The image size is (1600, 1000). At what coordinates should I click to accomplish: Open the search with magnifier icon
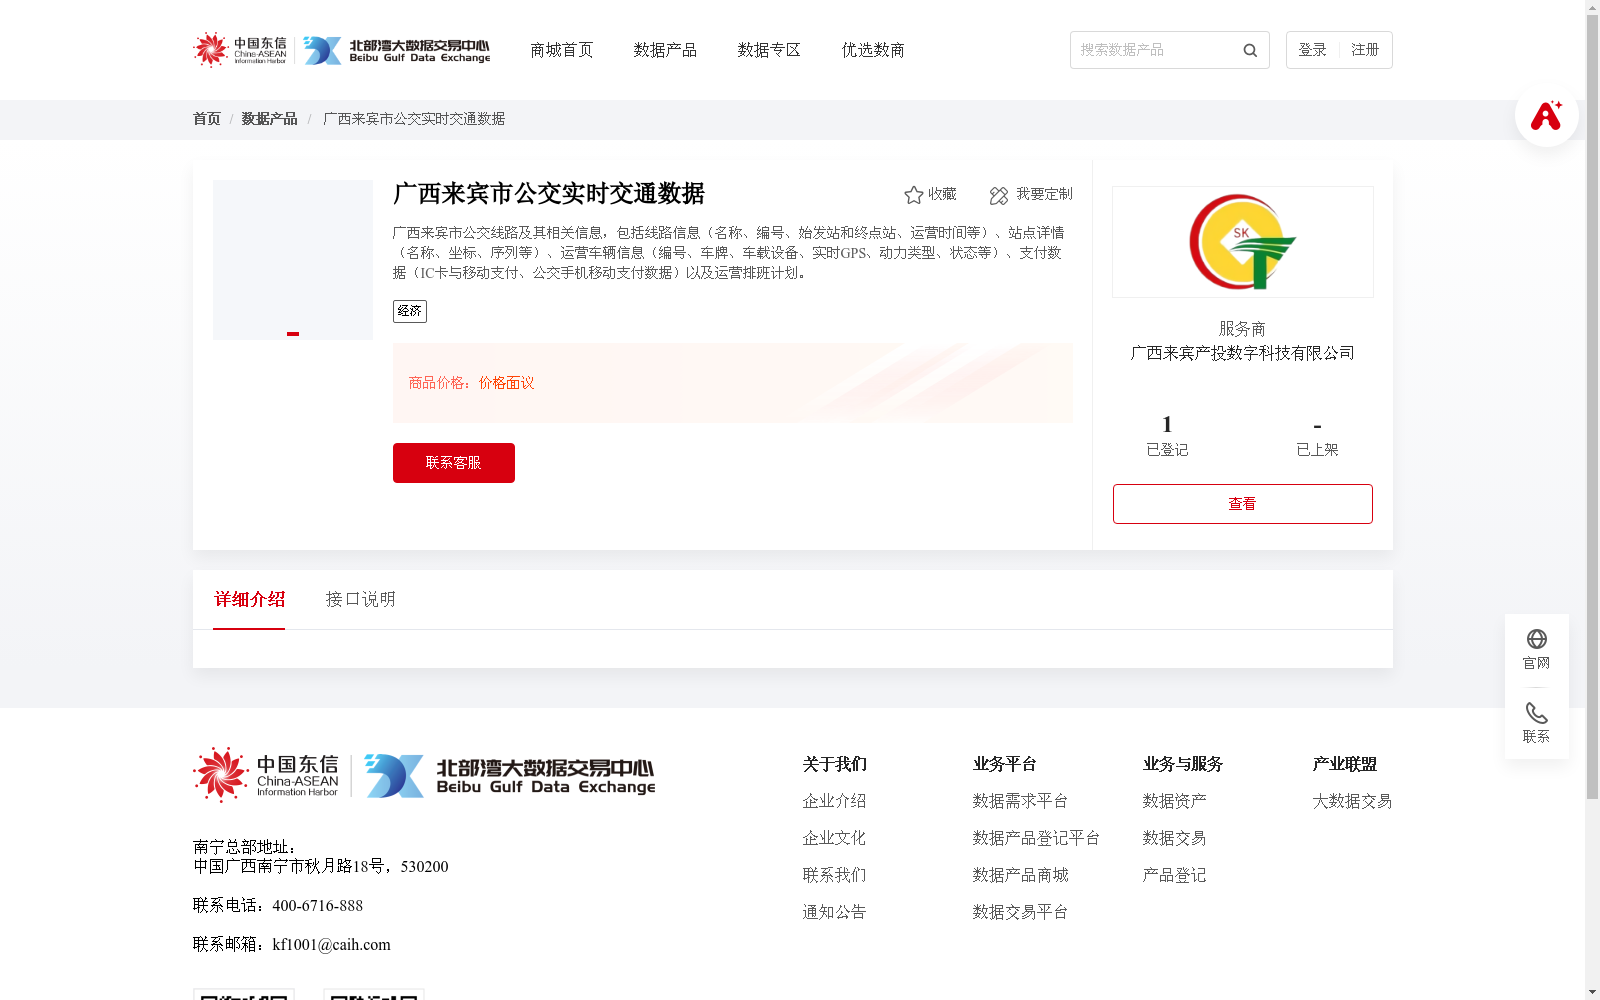click(x=1249, y=49)
